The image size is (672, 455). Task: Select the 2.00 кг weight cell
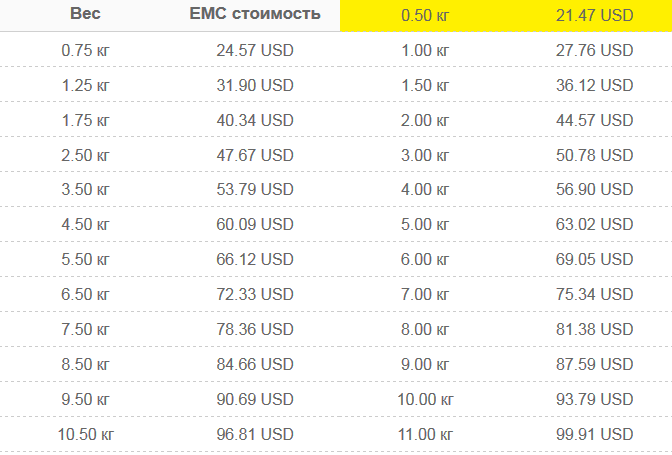(425, 120)
